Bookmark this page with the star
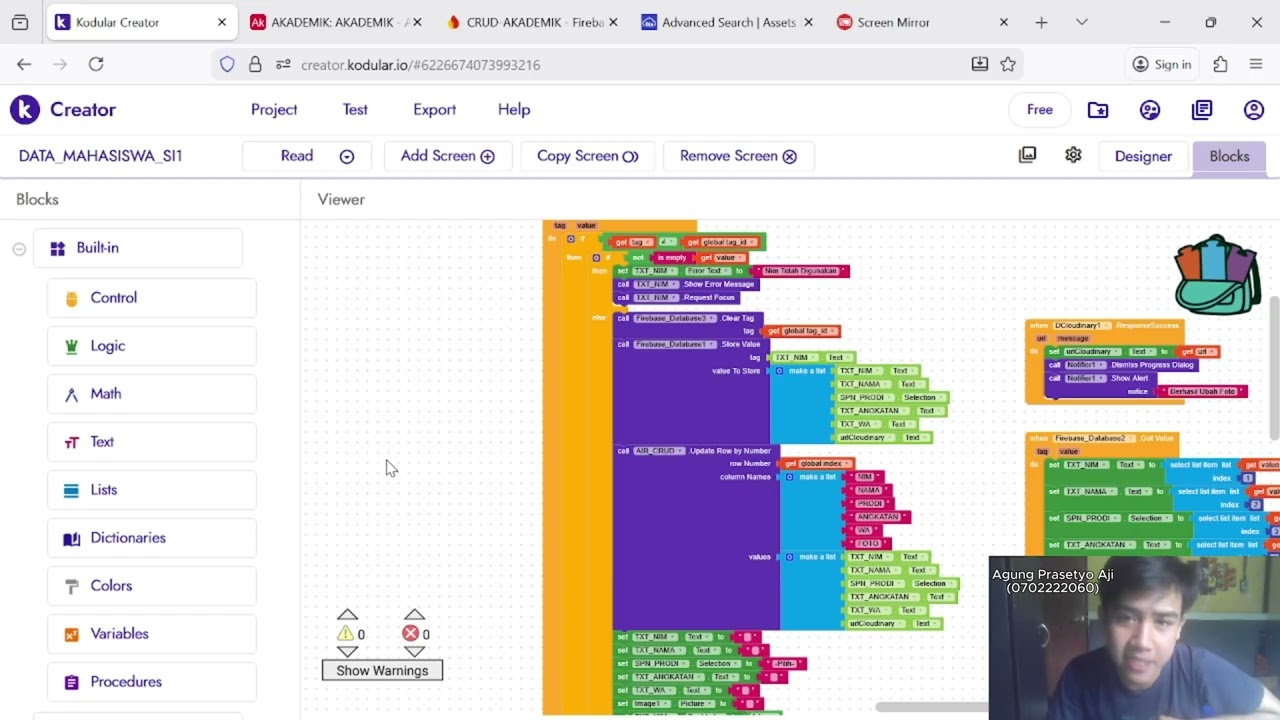The image size is (1280, 720). 1008,64
